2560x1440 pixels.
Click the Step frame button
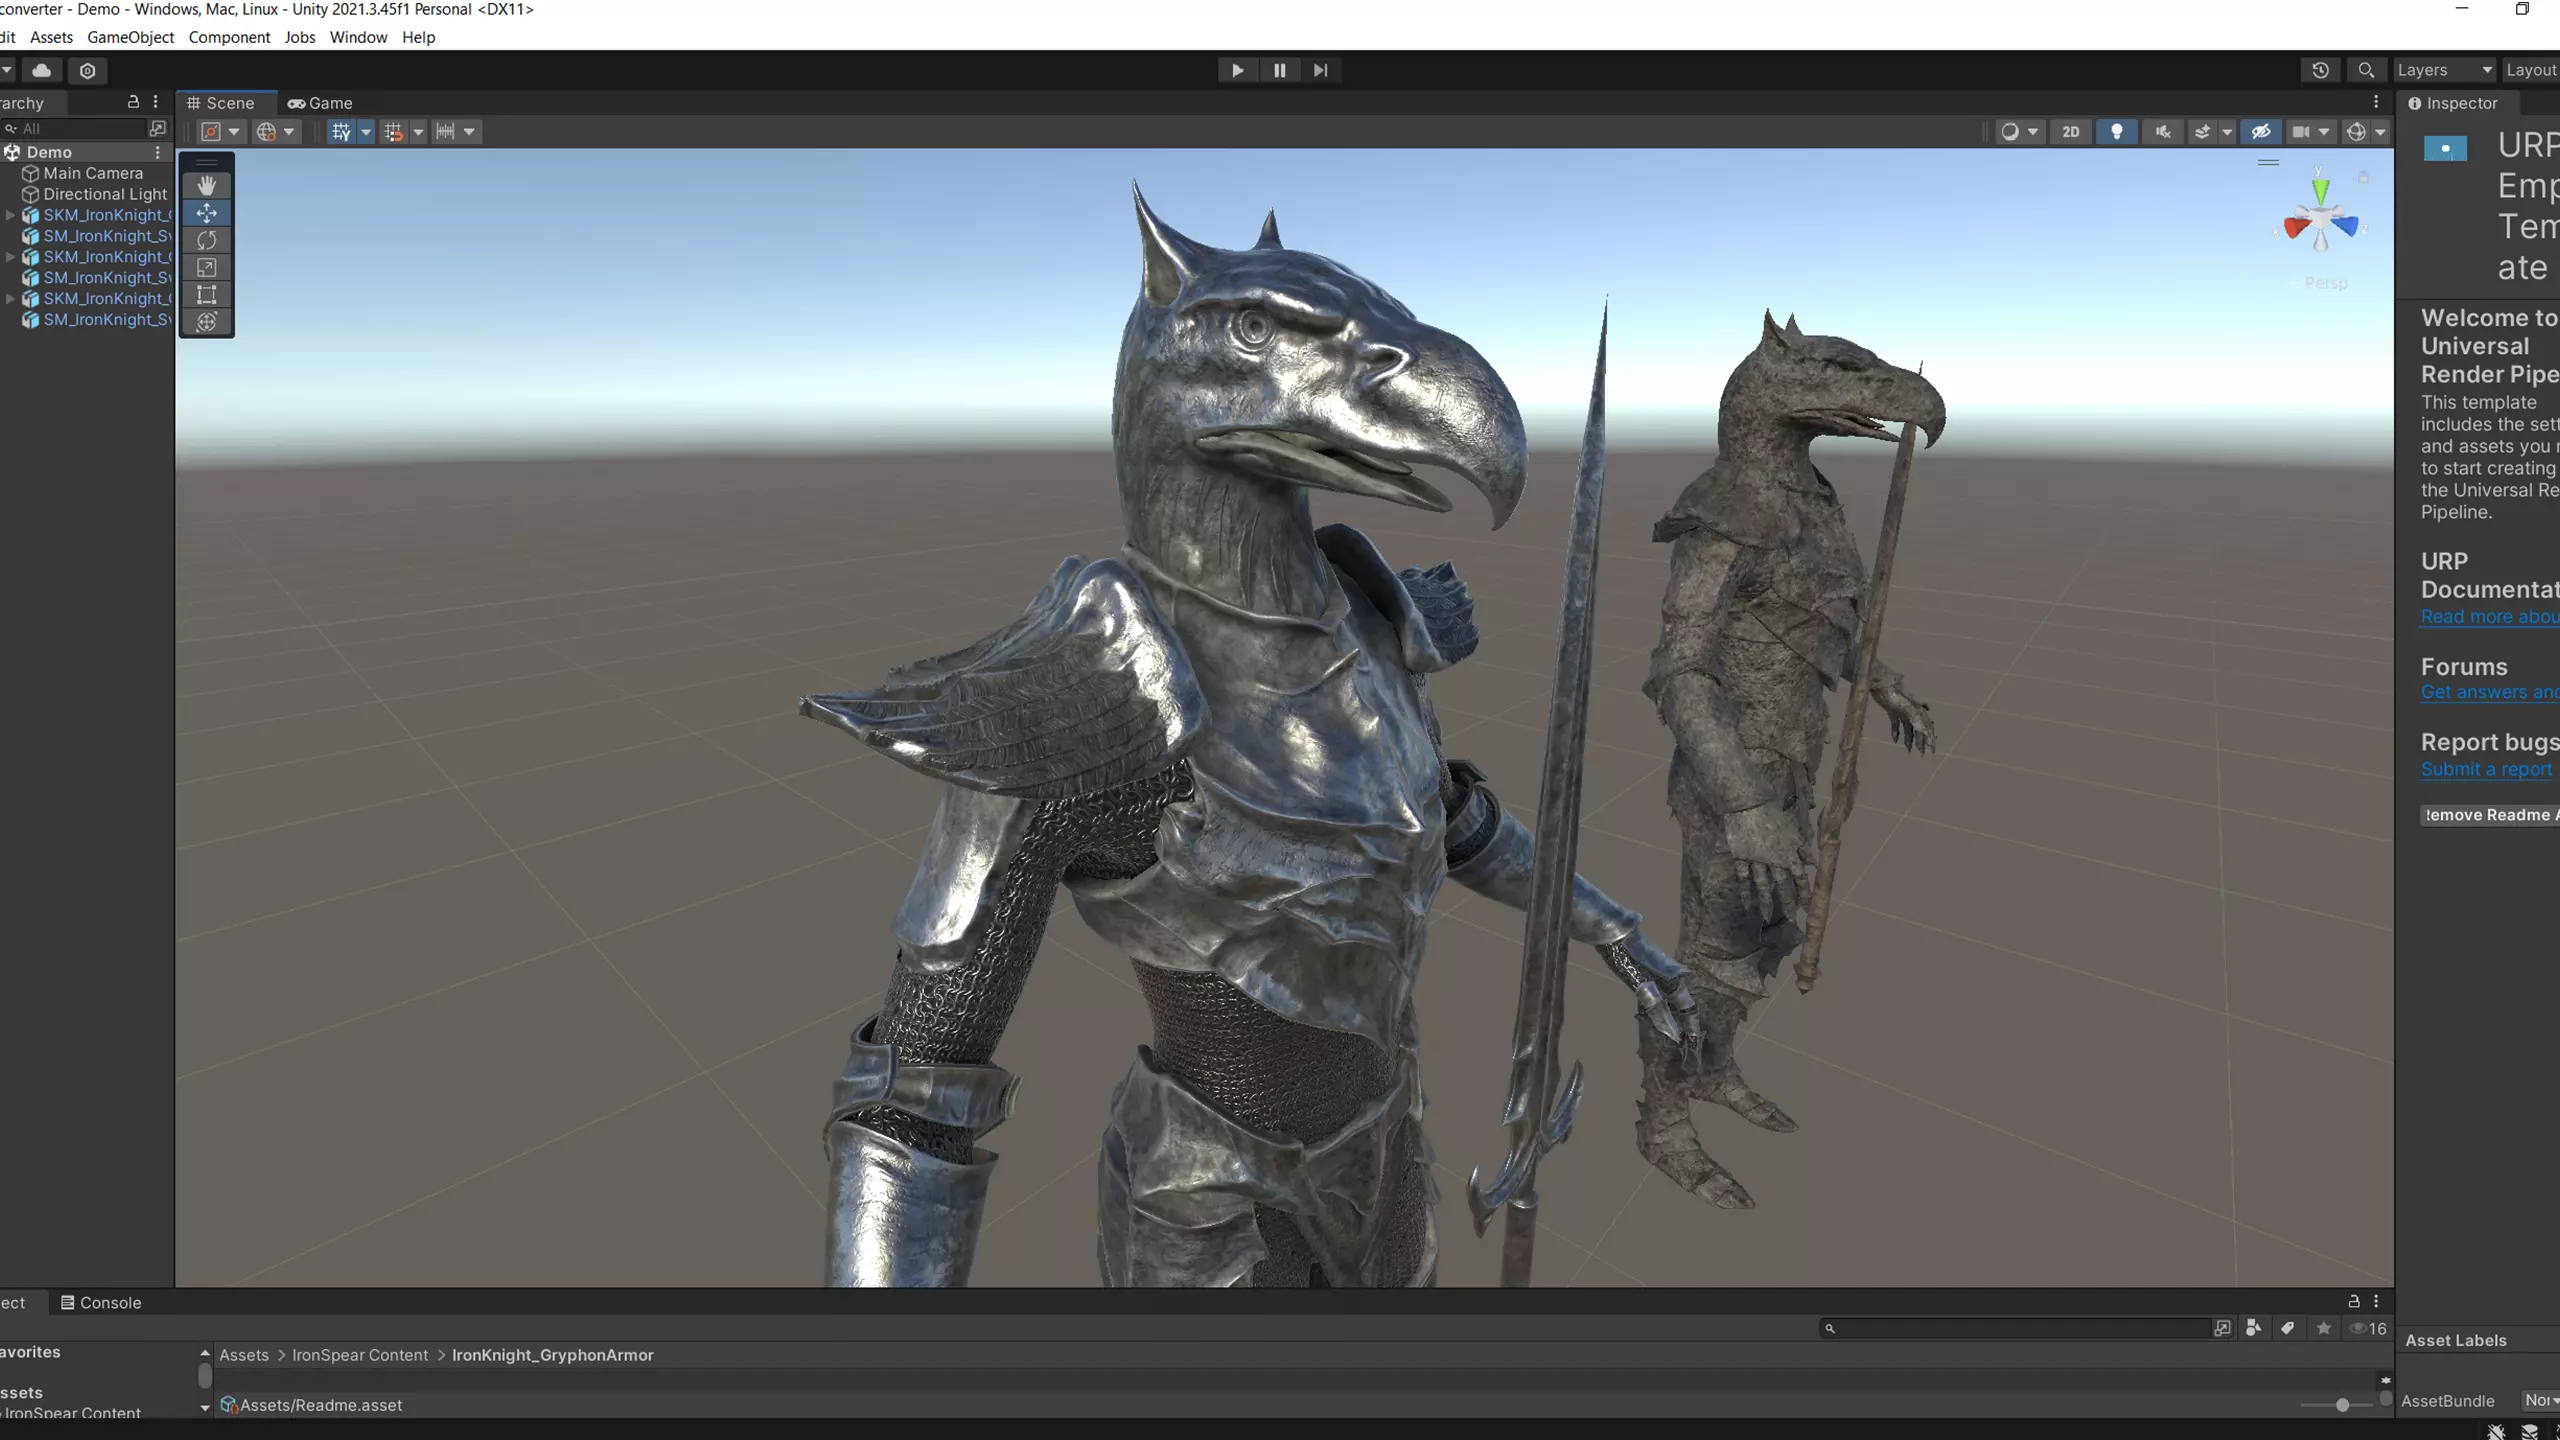[1320, 70]
